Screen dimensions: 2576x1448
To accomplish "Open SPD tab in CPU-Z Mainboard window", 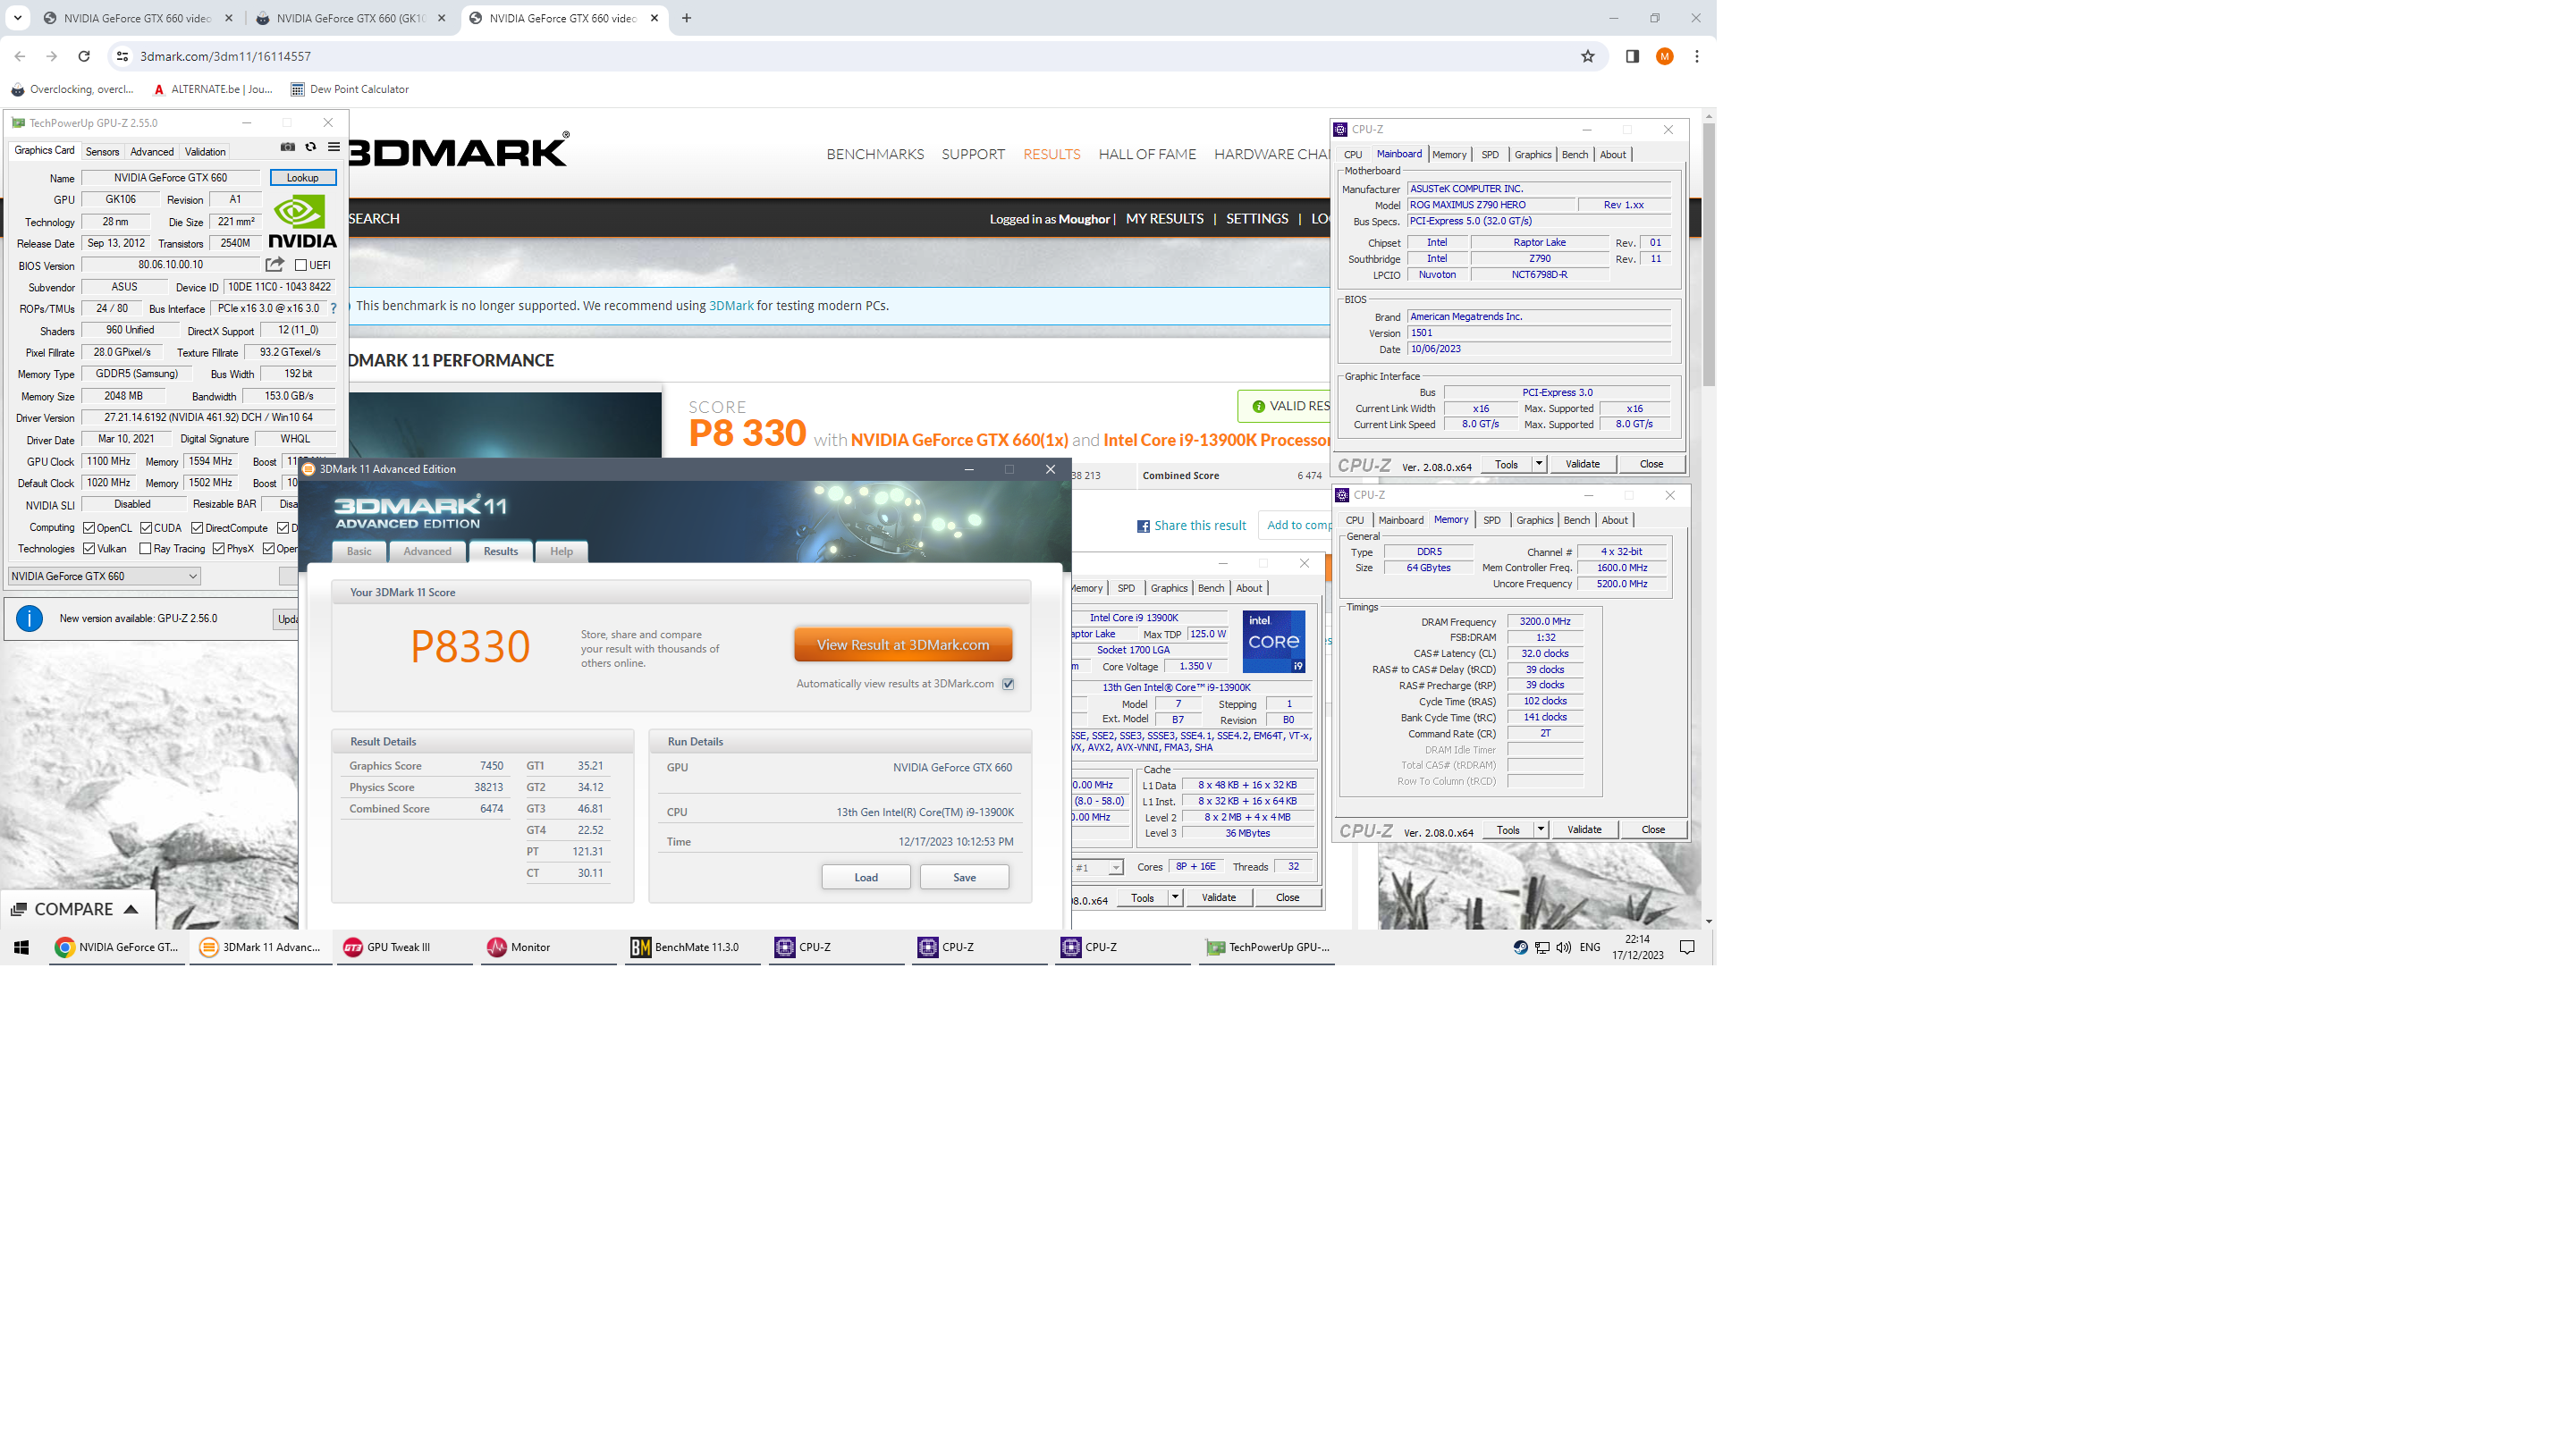I will point(1490,155).
